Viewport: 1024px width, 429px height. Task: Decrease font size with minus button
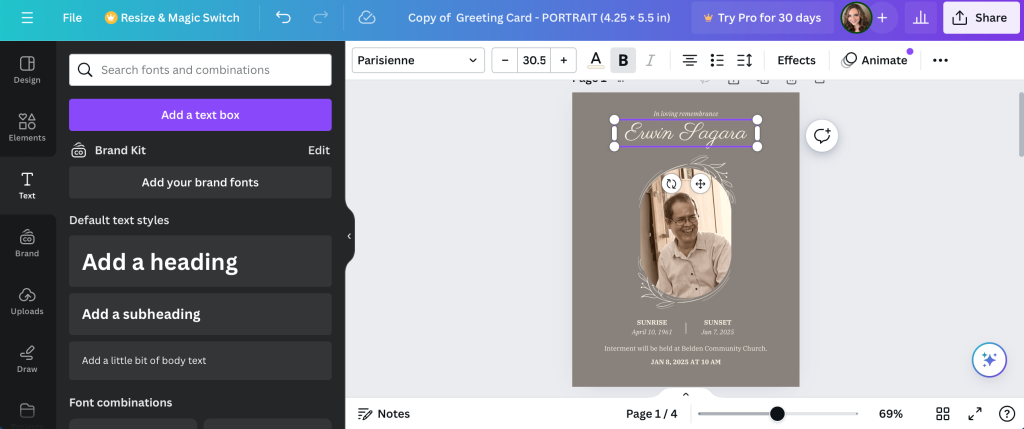[505, 60]
